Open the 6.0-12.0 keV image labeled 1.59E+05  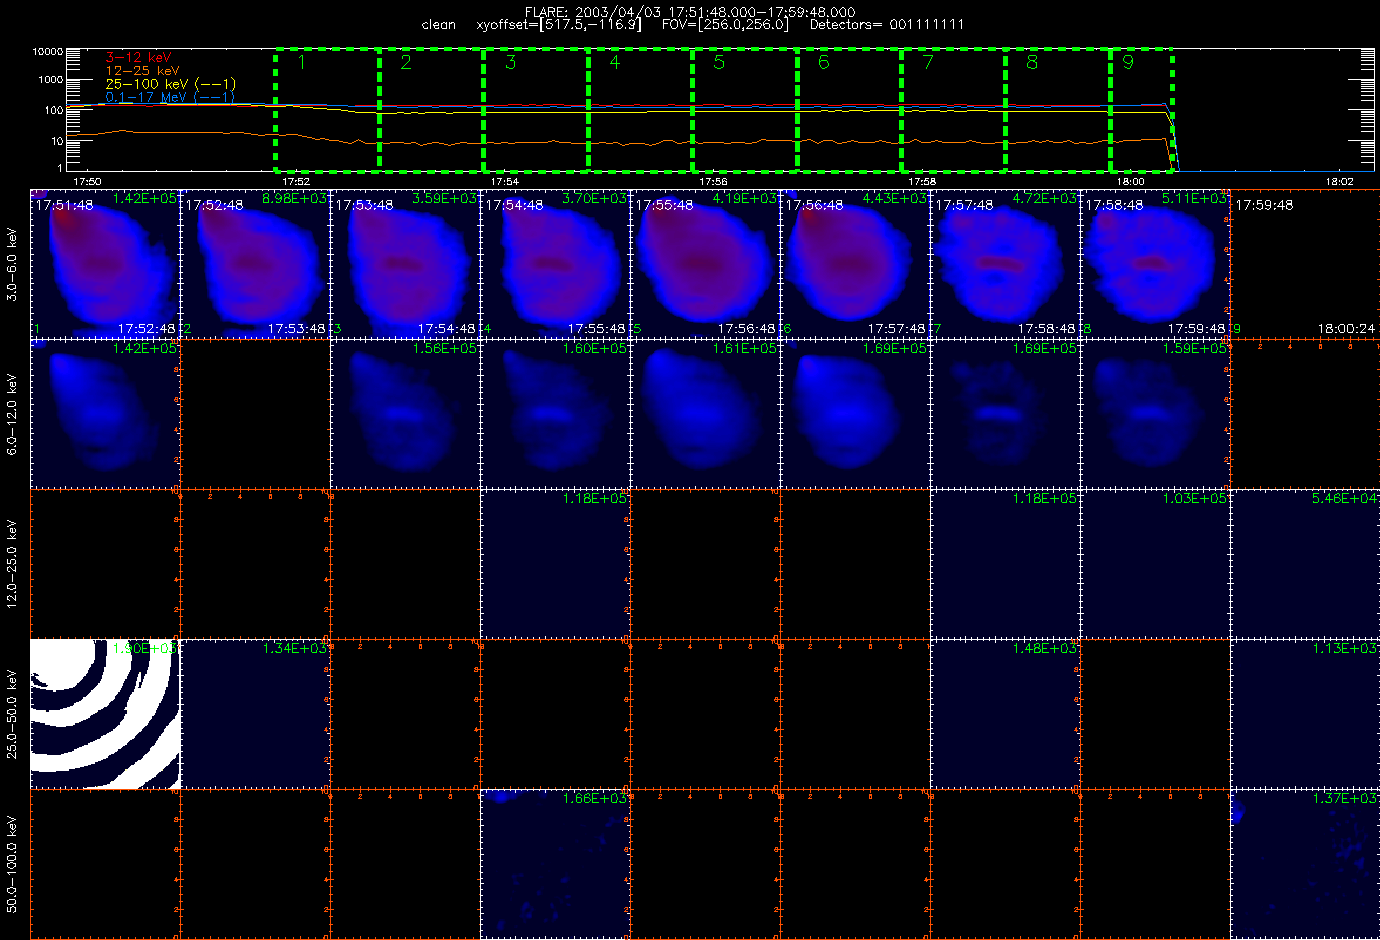tap(1156, 414)
